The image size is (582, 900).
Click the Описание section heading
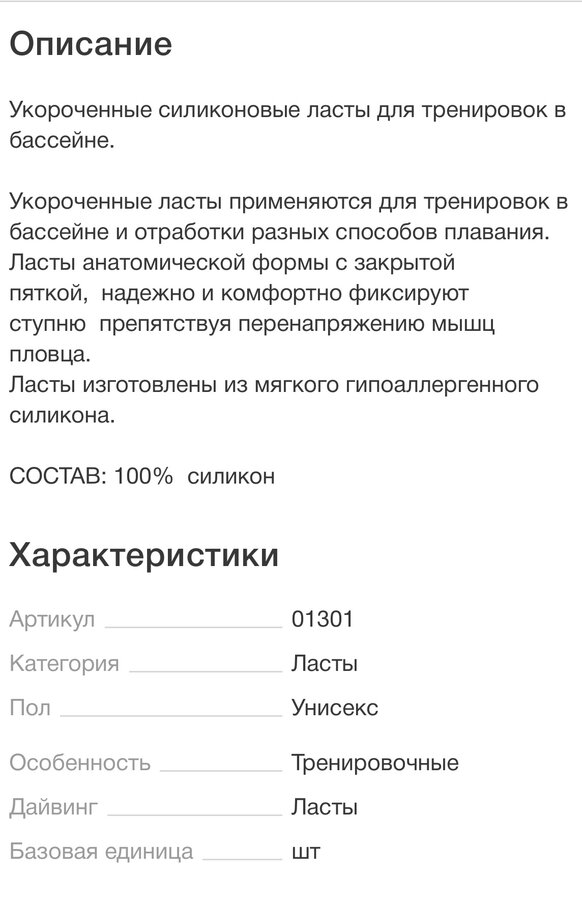coord(91,44)
